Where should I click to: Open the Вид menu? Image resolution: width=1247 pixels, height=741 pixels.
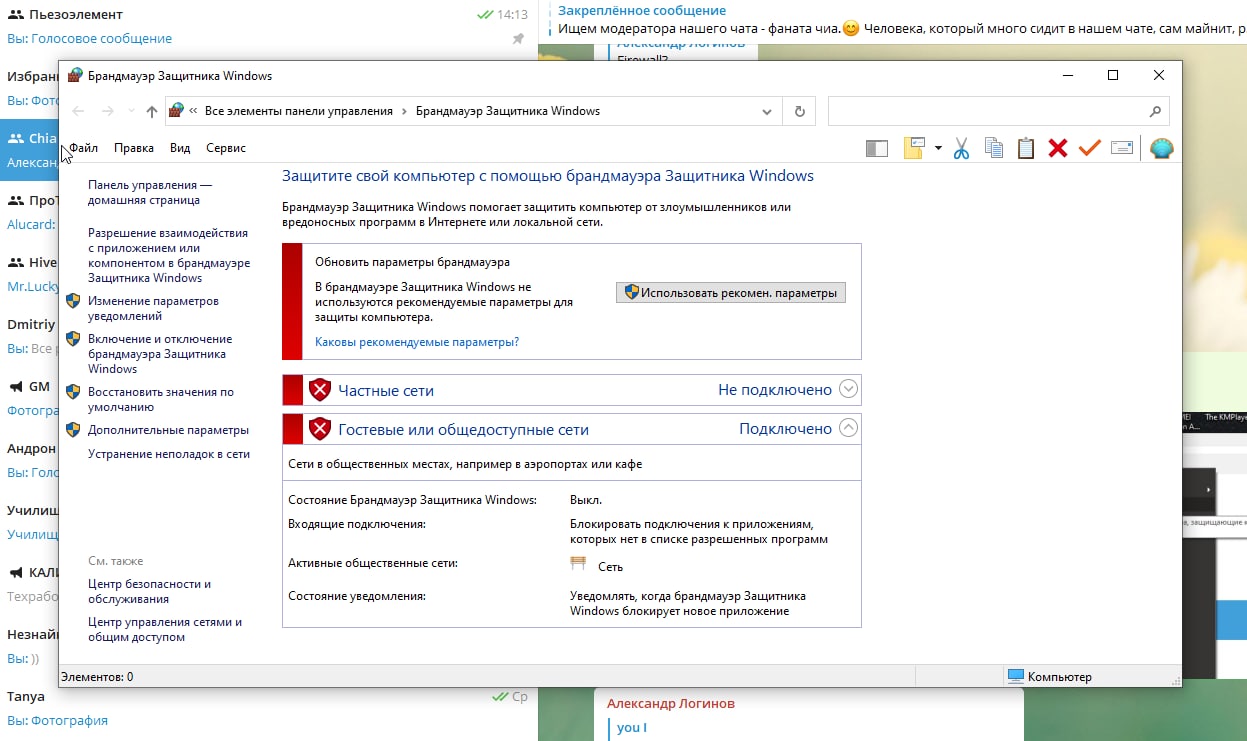tap(180, 148)
